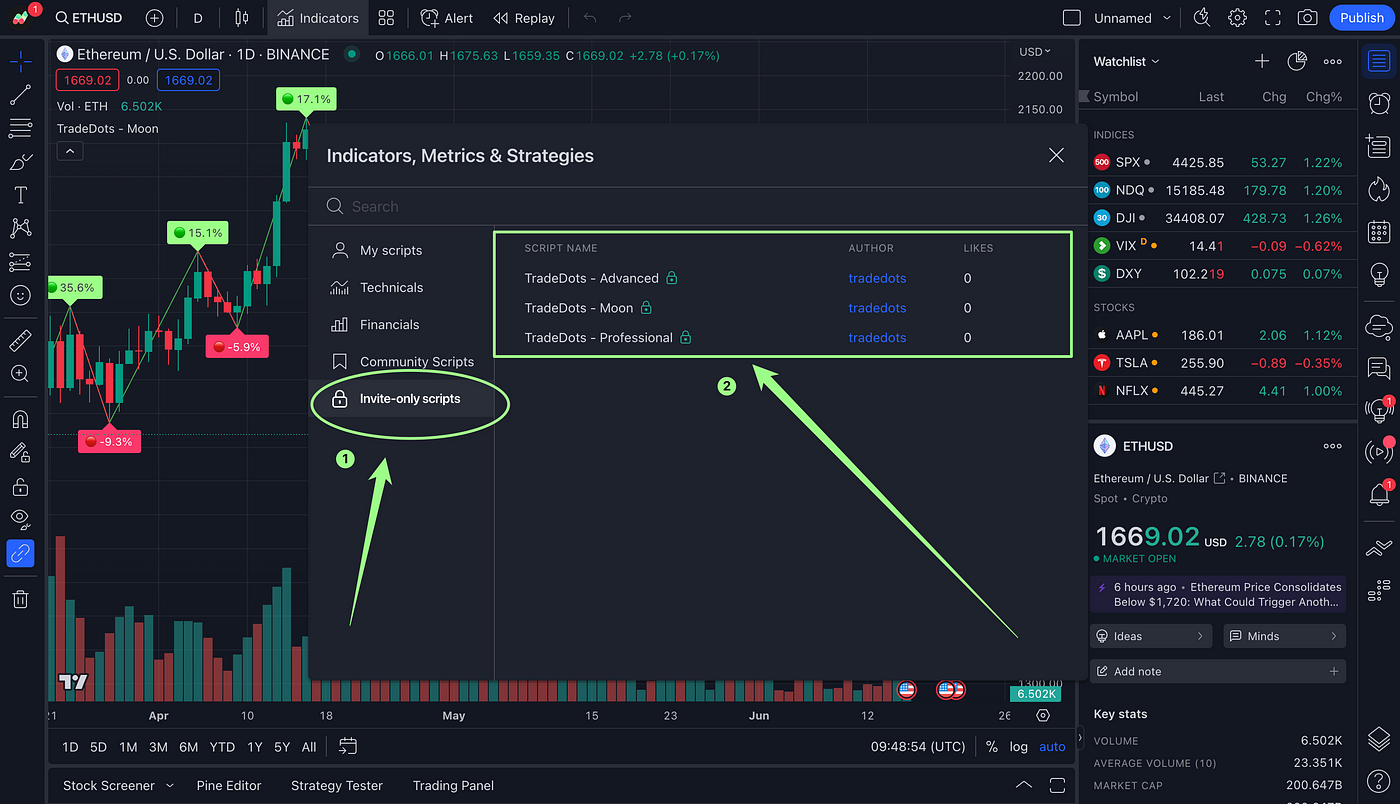Toggle stay in drawing mode

pyautogui.click(x=20, y=452)
